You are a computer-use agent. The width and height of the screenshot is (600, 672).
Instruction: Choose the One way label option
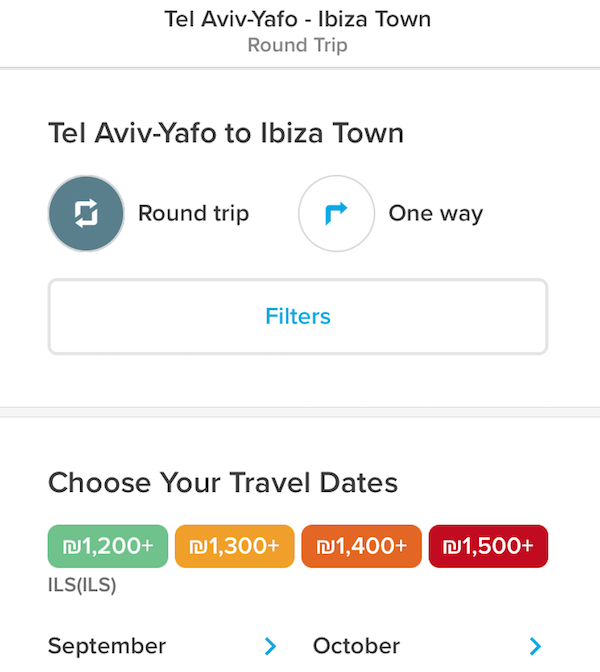pyautogui.click(x=435, y=213)
